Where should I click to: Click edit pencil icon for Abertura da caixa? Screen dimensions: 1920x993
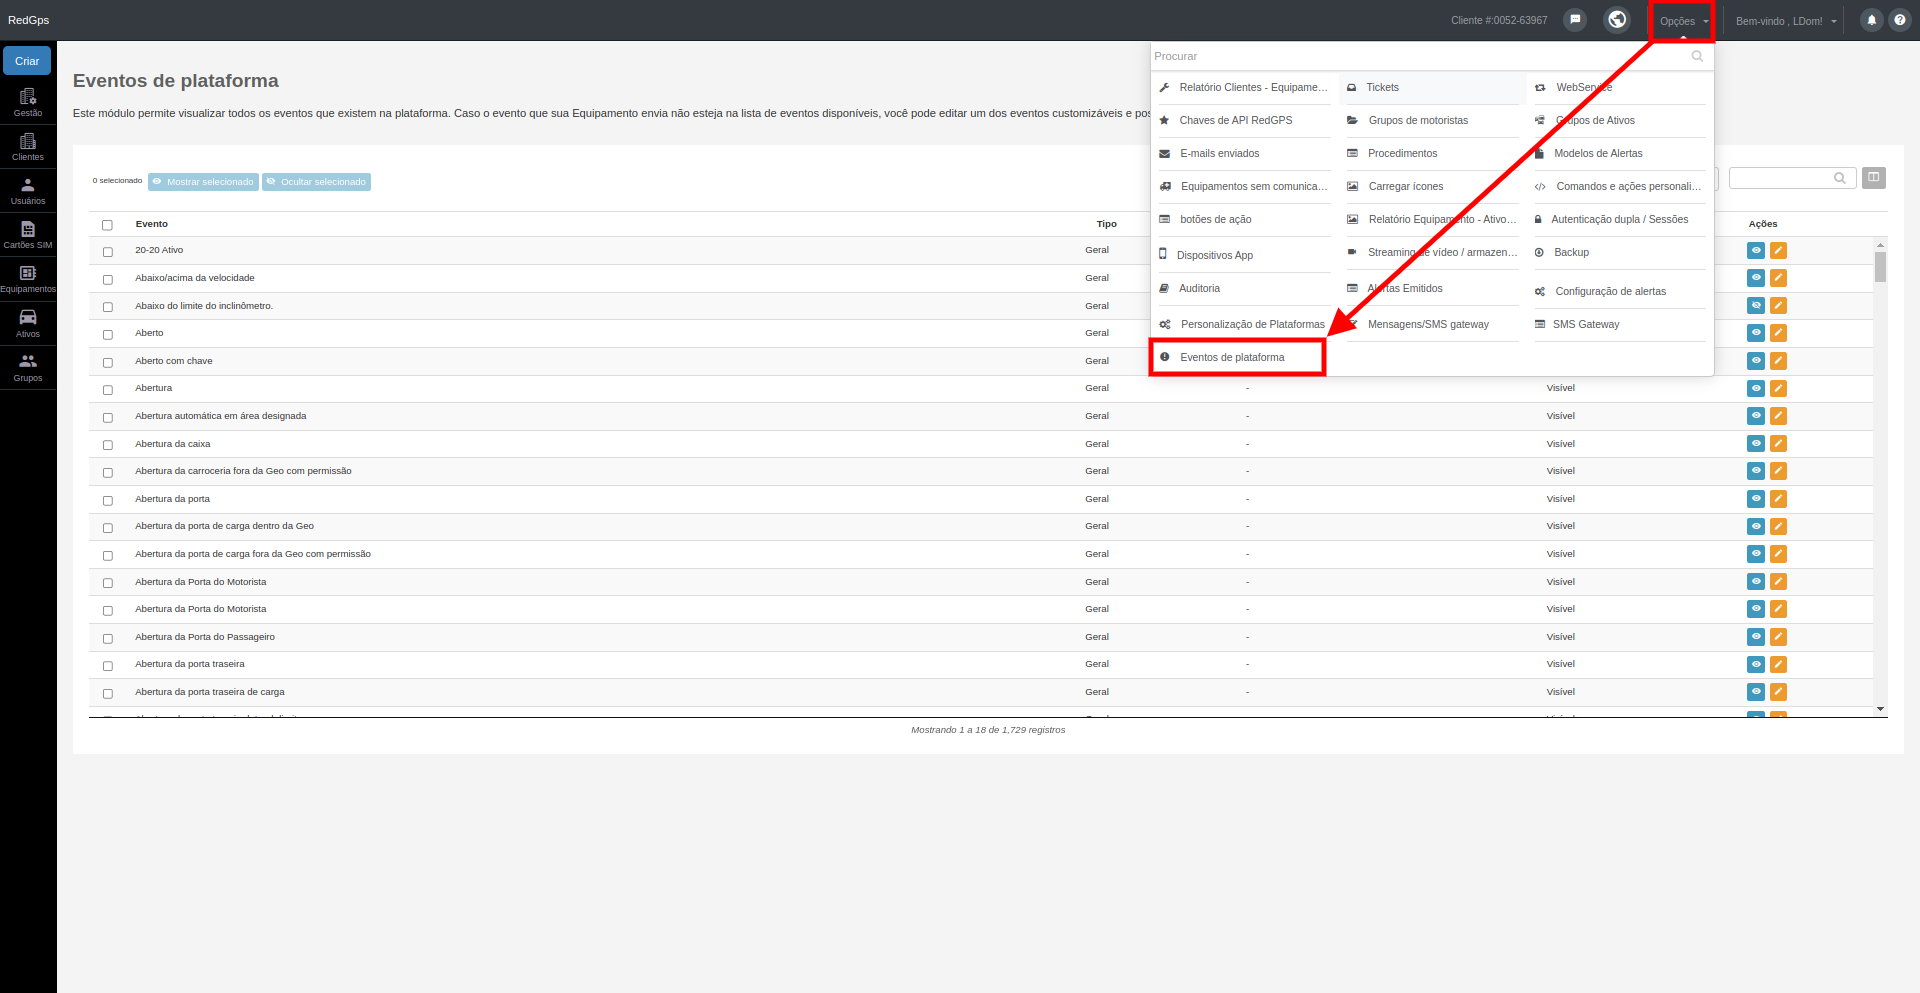tap(1778, 443)
